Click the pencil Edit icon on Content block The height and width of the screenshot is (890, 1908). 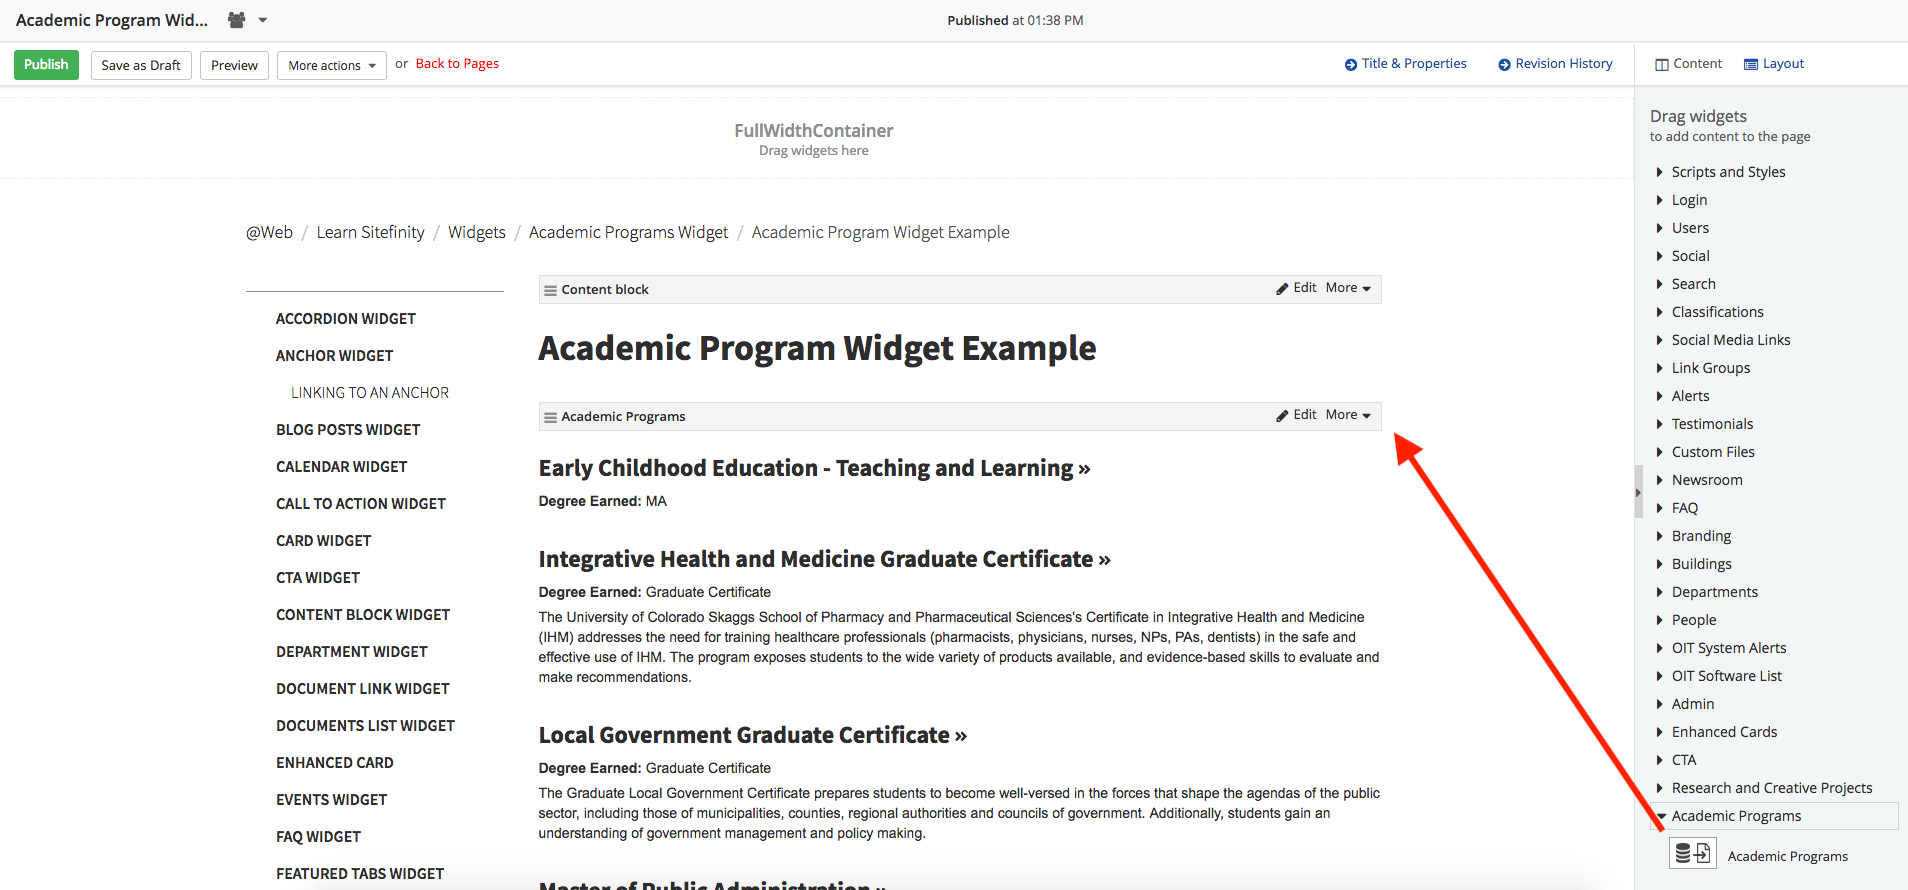pyautogui.click(x=1282, y=288)
